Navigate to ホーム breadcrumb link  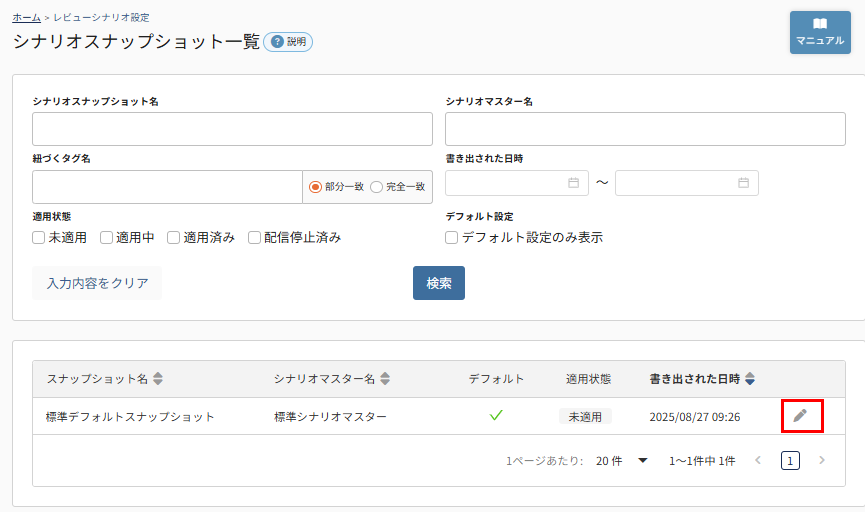[x=27, y=17]
